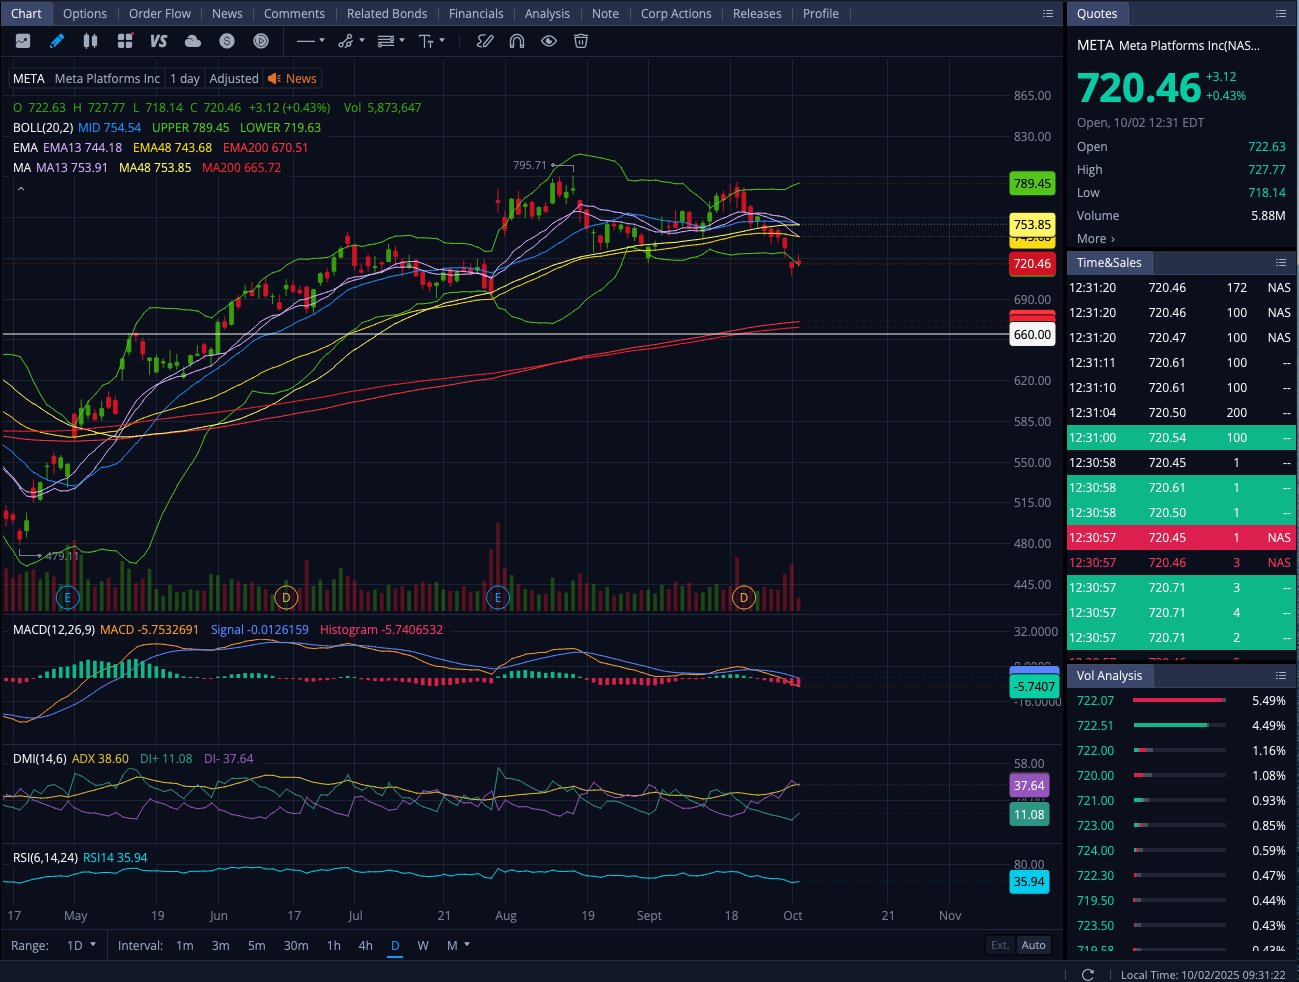Open the candlestick style icon
The width and height of the screenshot is (1299, 982).
[x=90, y=41]
